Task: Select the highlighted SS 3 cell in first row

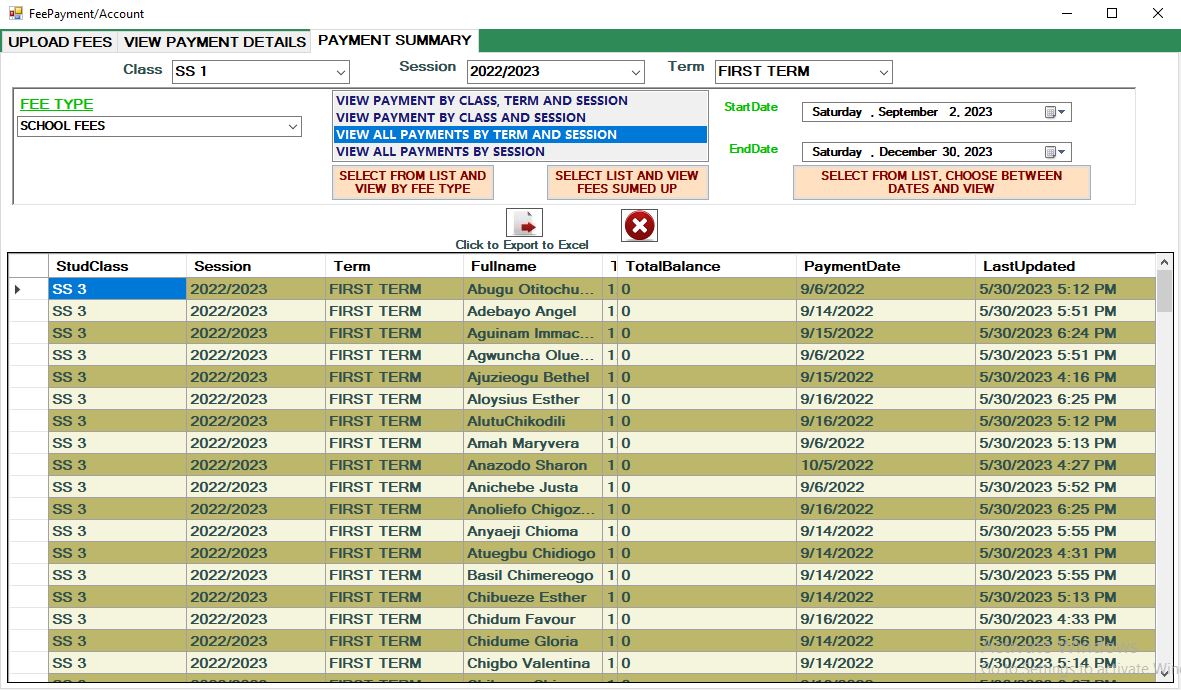Action: click(x=117, y=289)
